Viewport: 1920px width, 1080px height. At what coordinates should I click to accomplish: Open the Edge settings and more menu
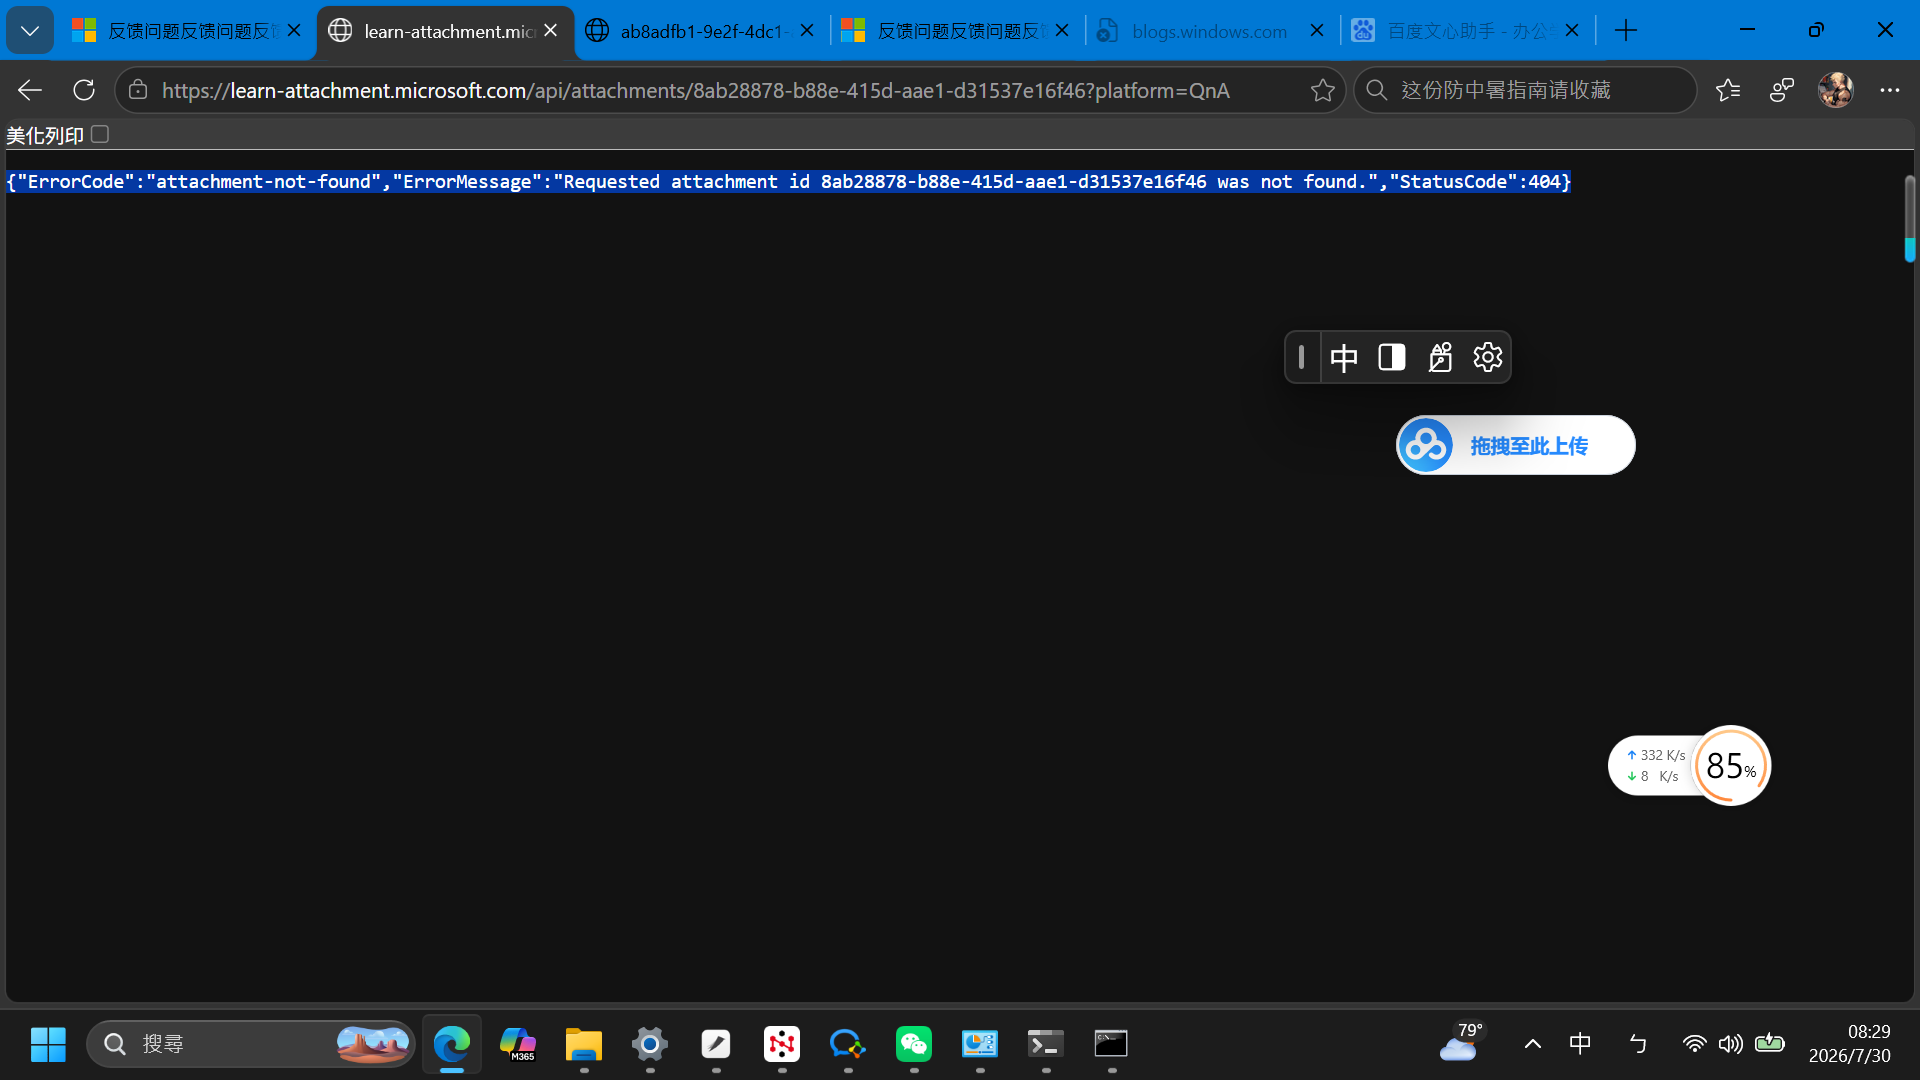tap(1889, 90)
